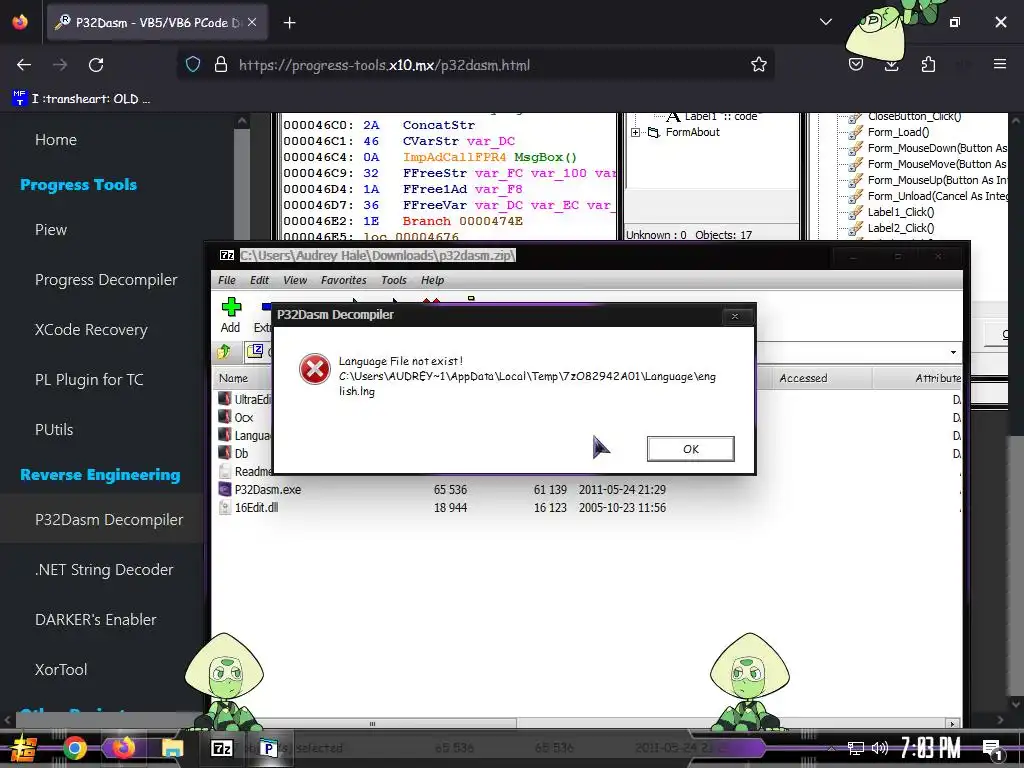1024x768 pixels.
Task: Select the P32Dasm.exe file icon
Action: point(225,490)
